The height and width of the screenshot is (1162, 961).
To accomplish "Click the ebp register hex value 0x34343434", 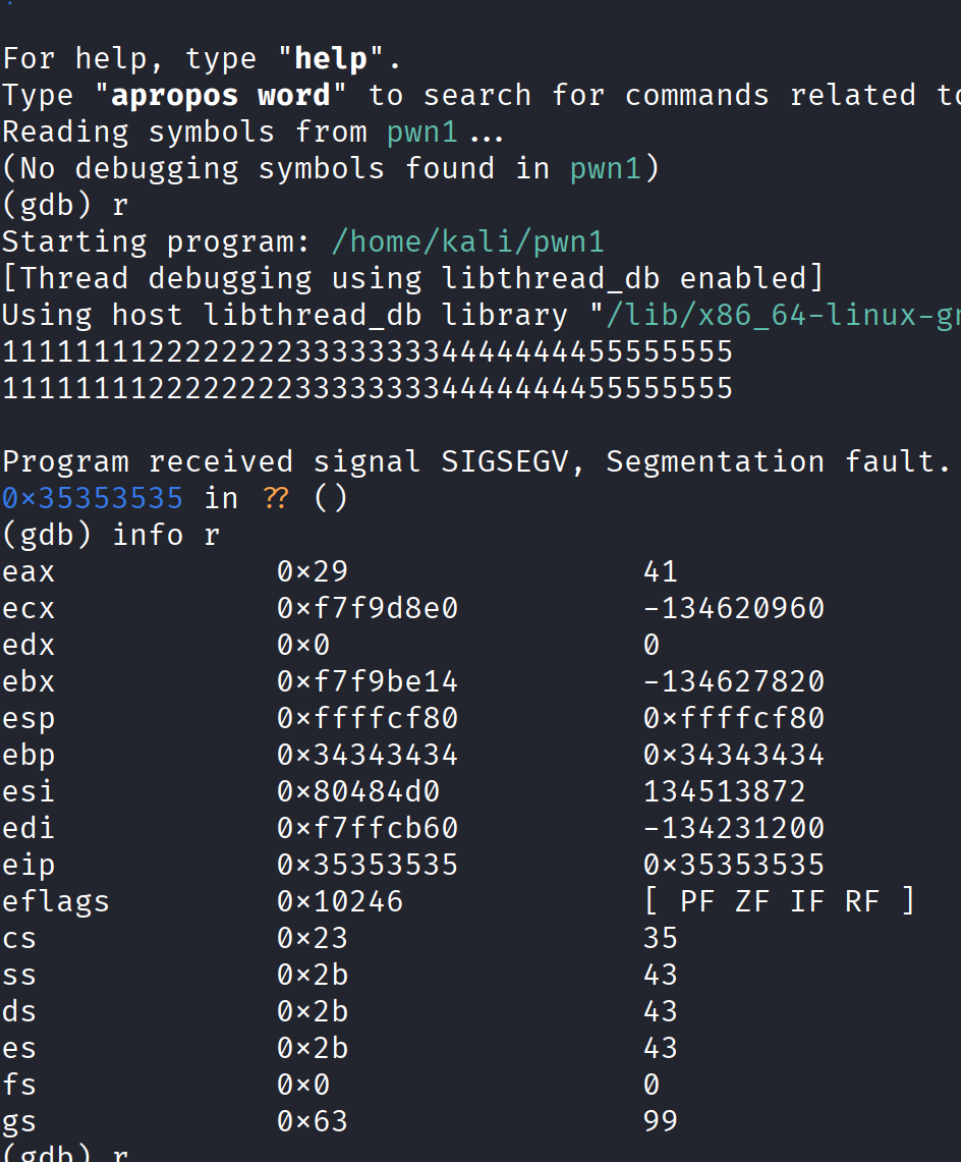I will (367, 754).
